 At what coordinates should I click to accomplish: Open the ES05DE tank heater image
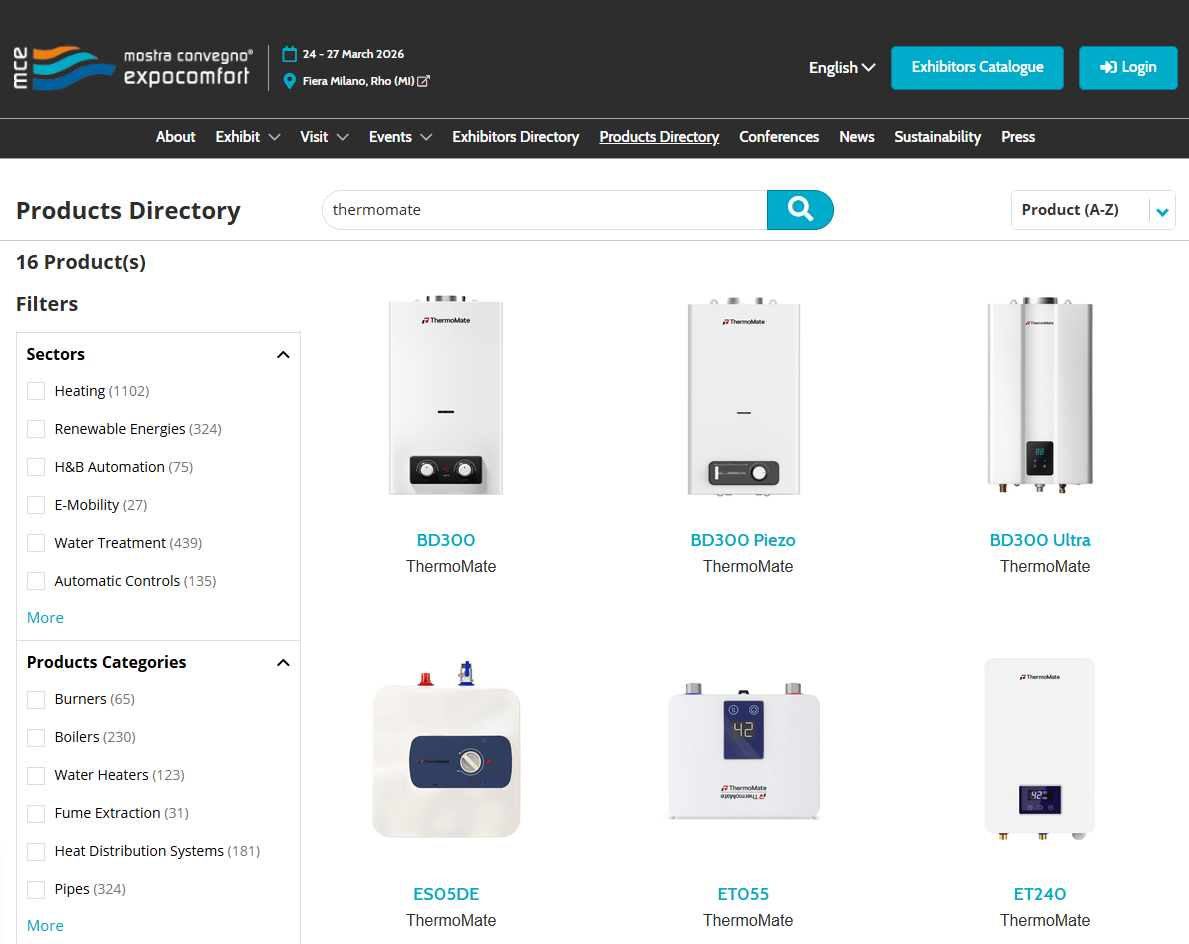pyautogui.click(x=446, y=748)
